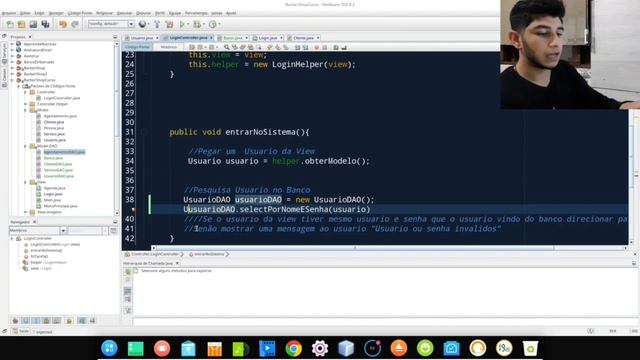
Task: Open the project configuration combo box
Action: [x=111, y=24]
